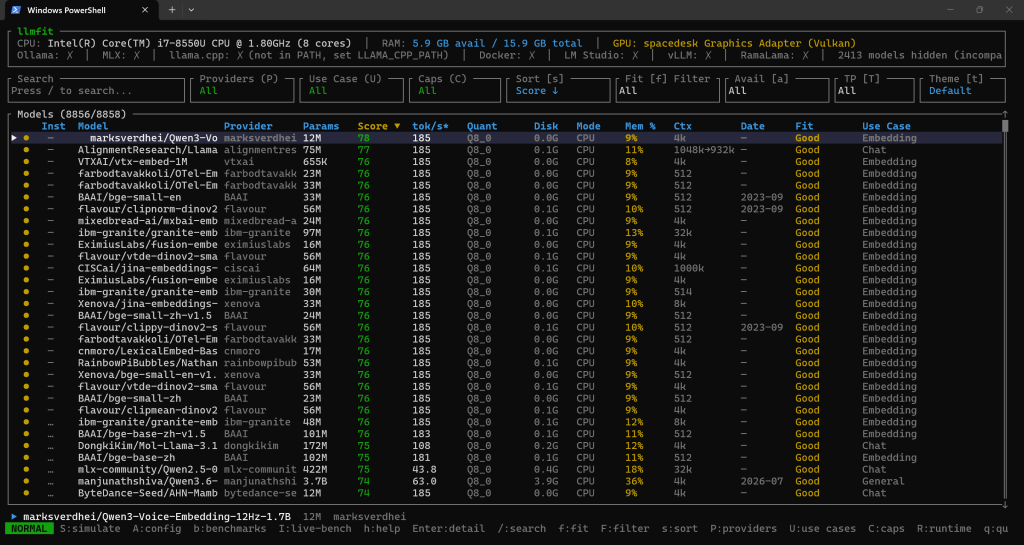
Task: Click the Inst column header
Action: tap(53, 126)
